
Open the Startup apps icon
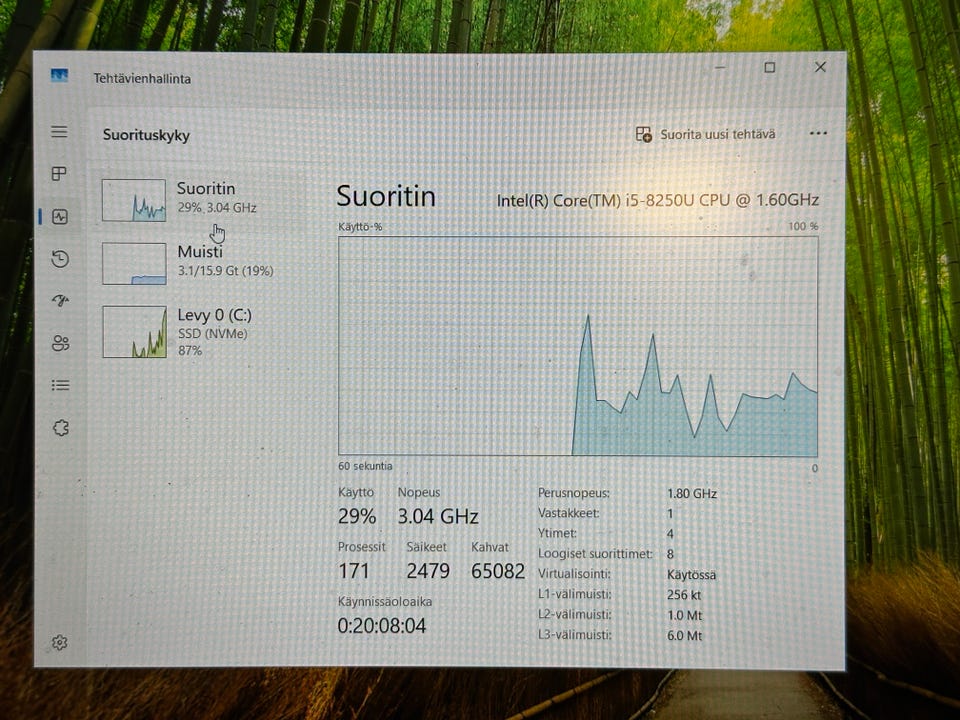click(x=60, y=301)
